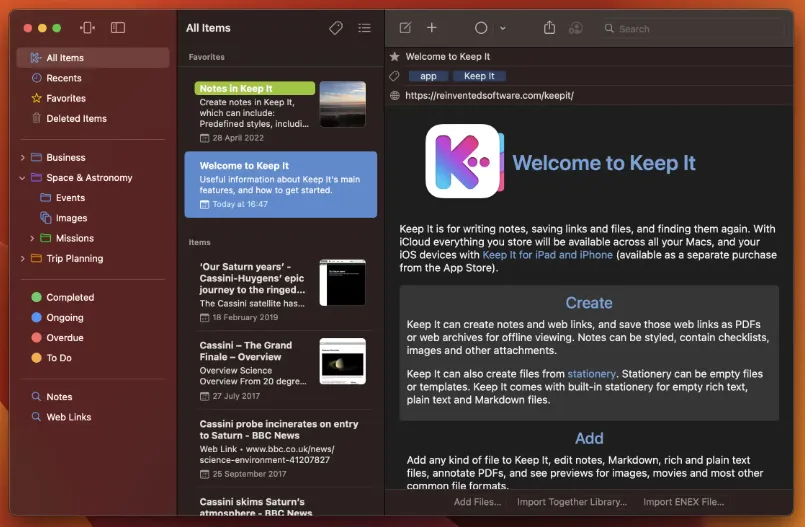Viewport: 805px width, 527px height.
Task: Open the Missions folder
Action: [x=74, y=238]
